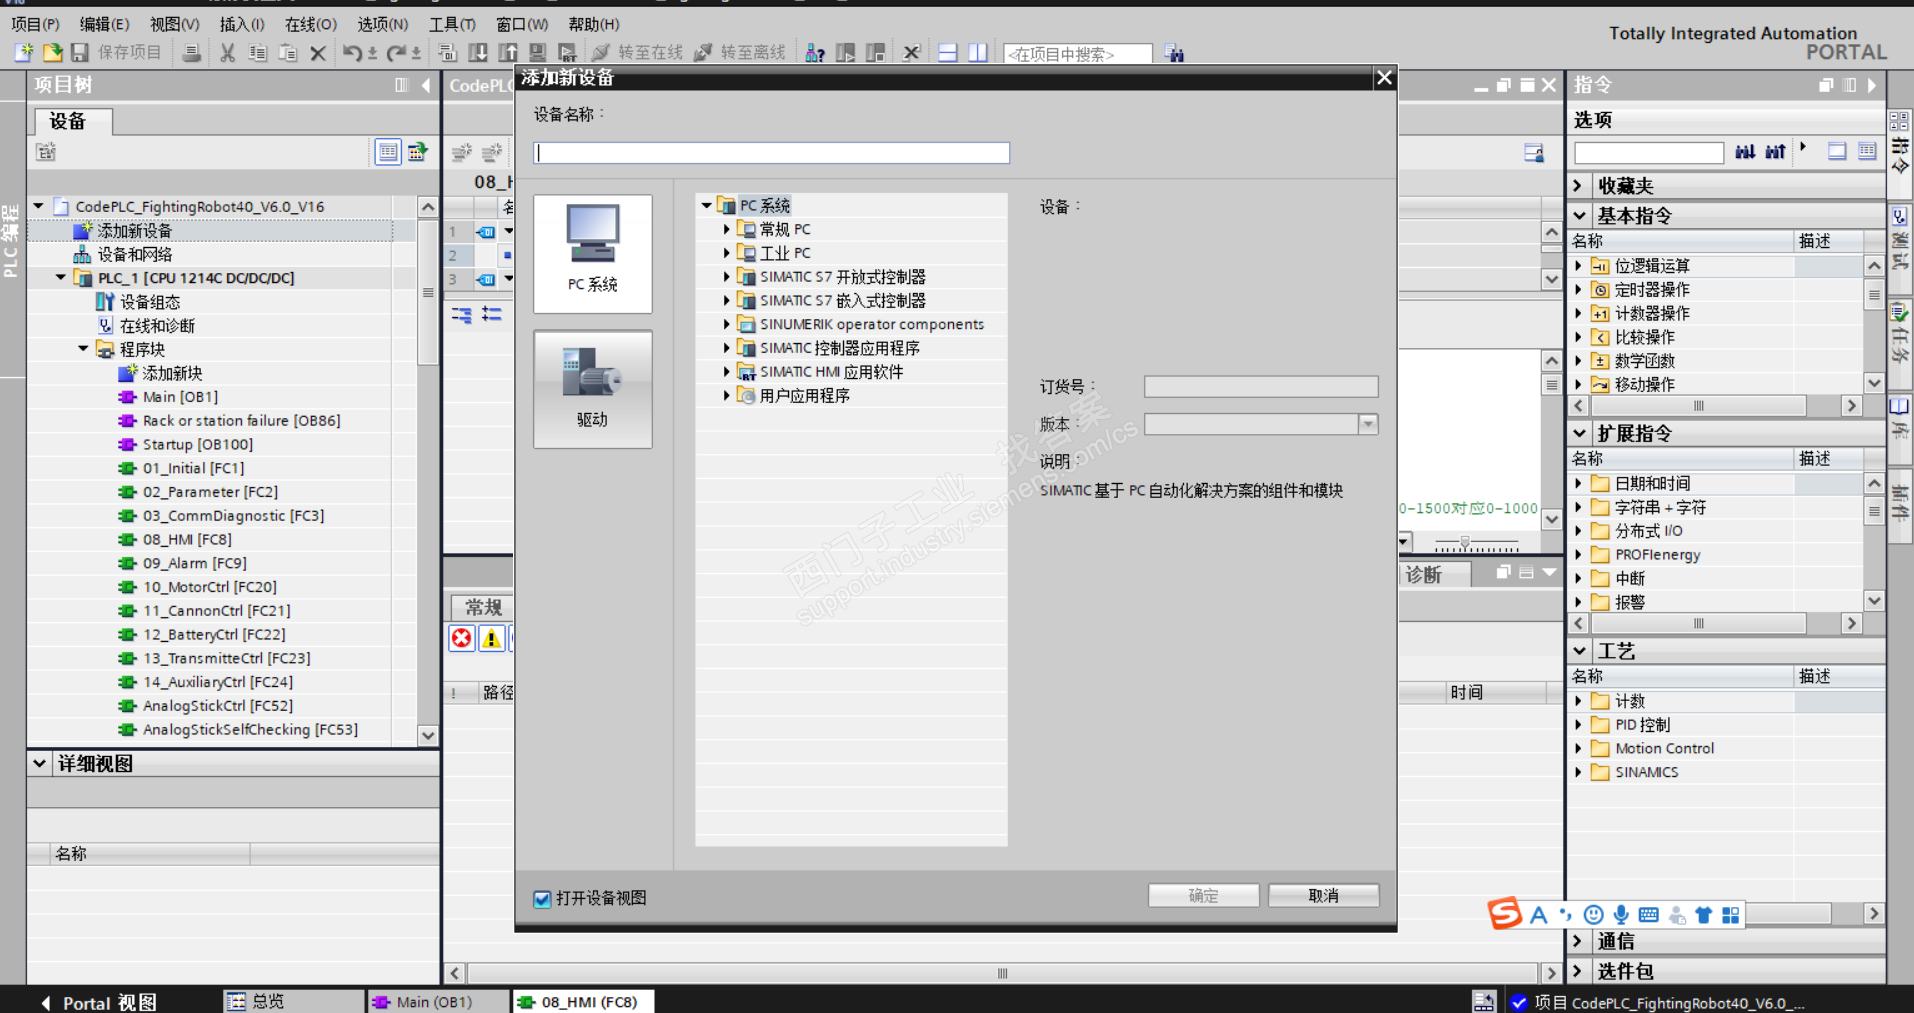Close the 添加新设备 dialog

point(1384,78)
